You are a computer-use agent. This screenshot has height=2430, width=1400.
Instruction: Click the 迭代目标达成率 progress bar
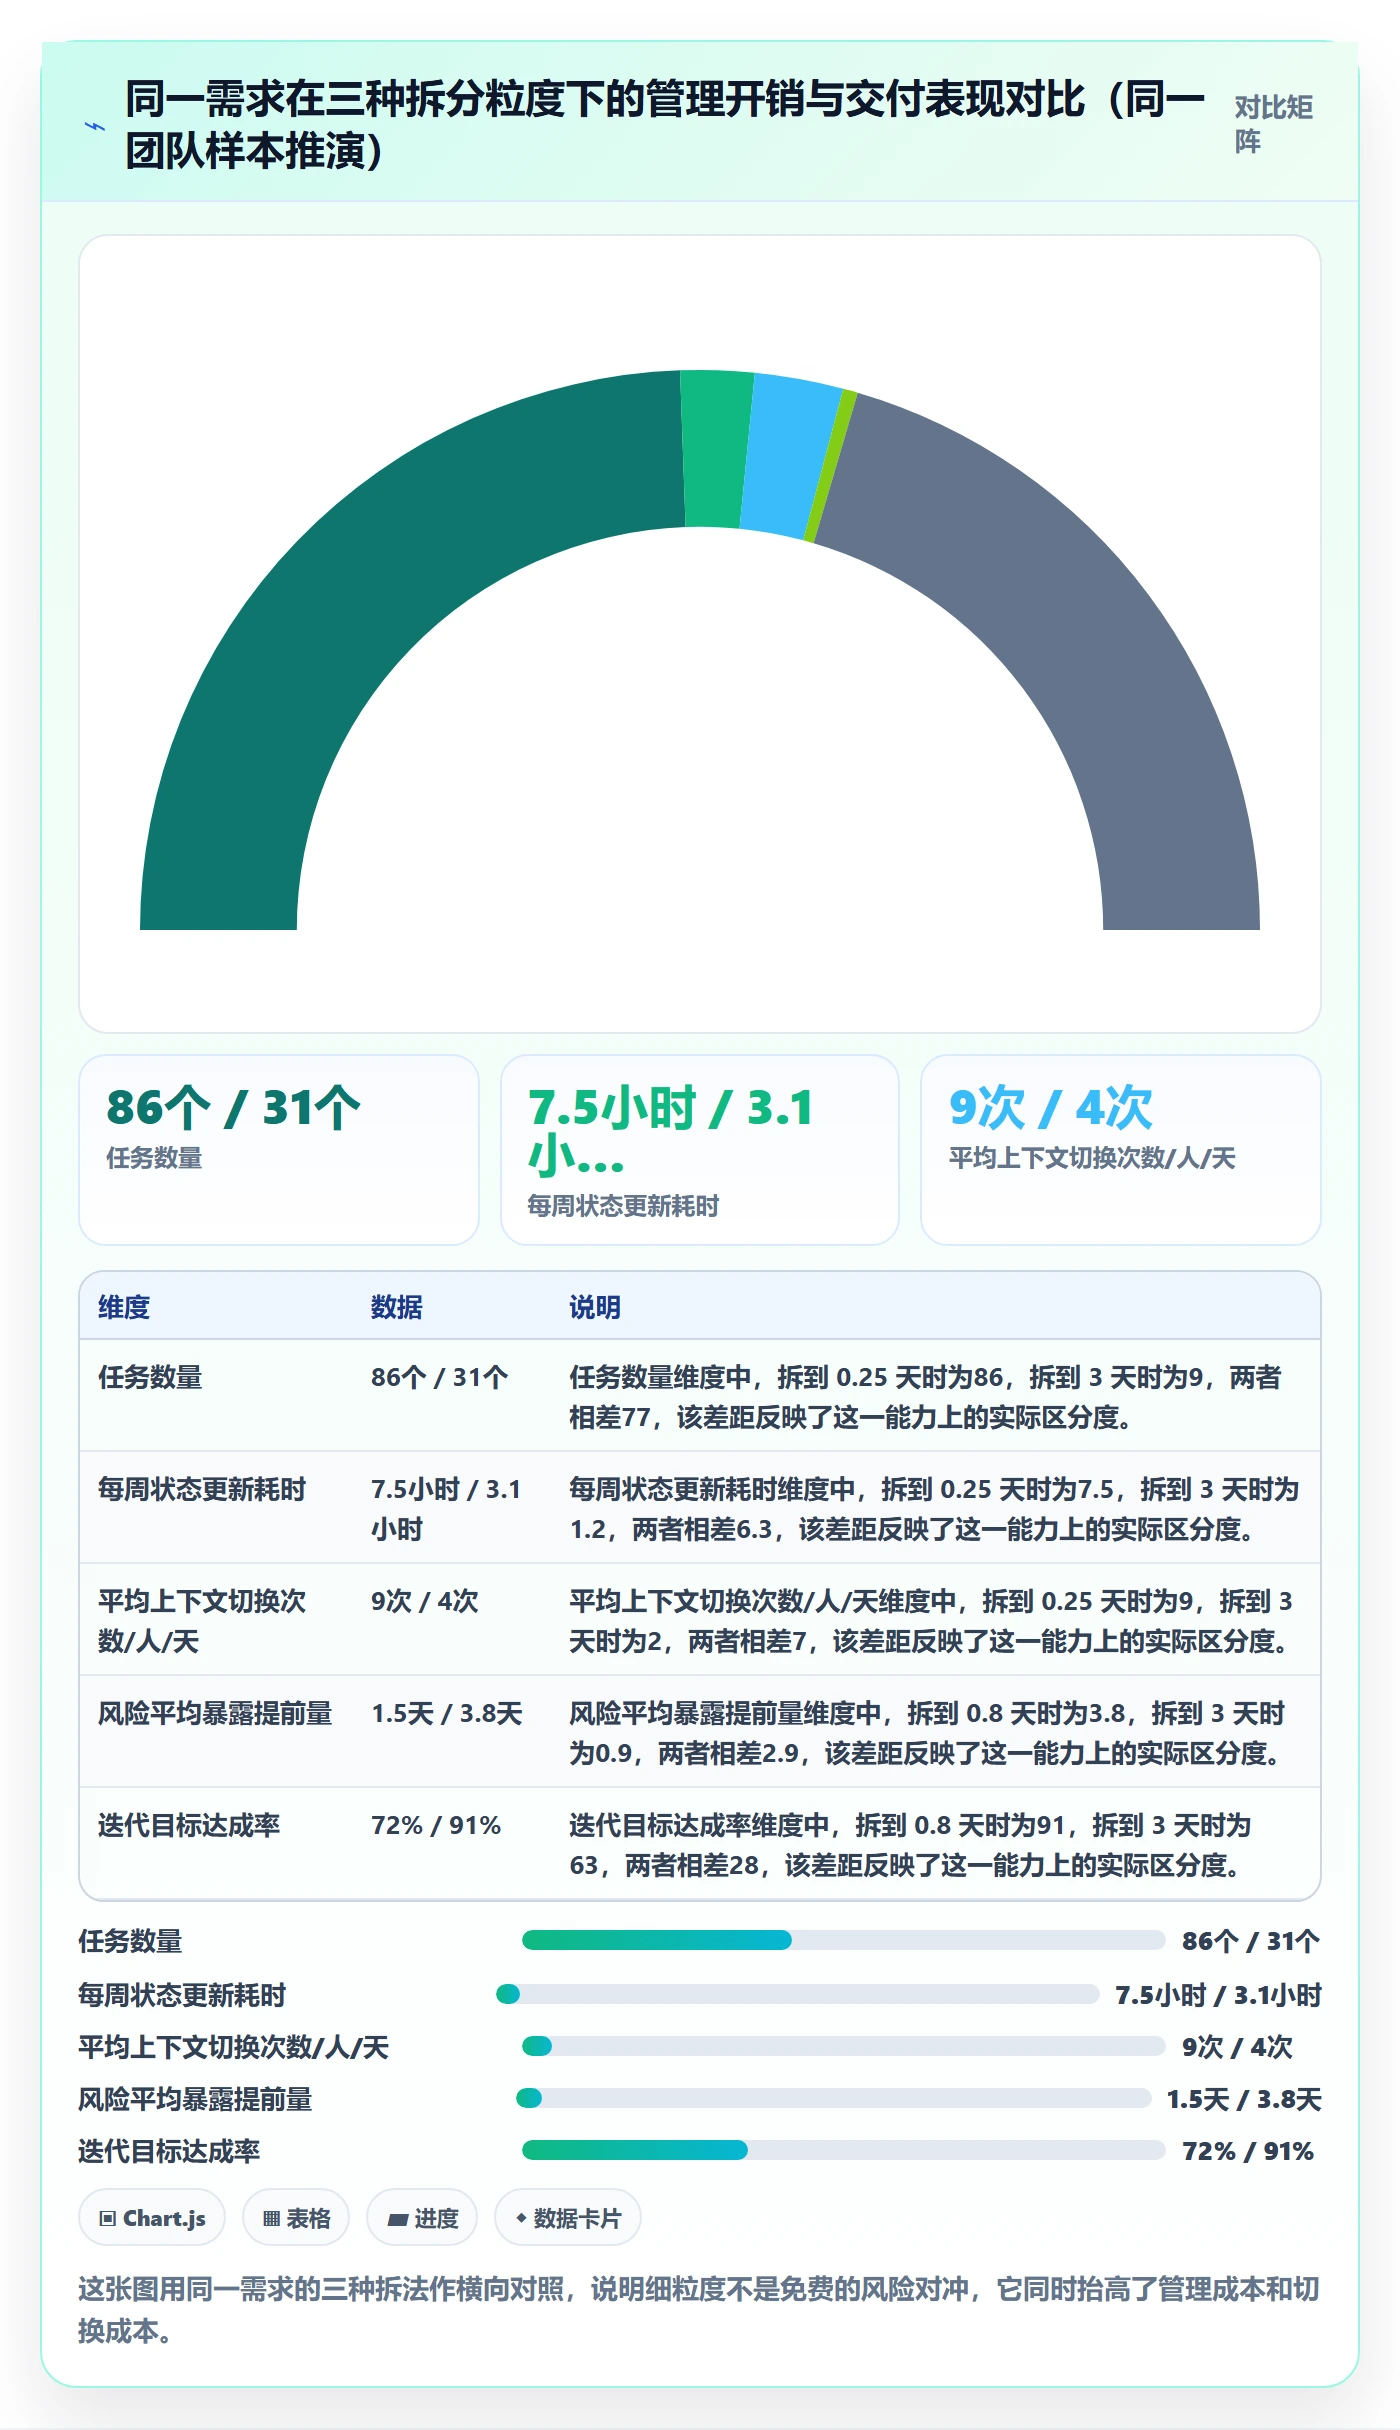click(844, 2151)
